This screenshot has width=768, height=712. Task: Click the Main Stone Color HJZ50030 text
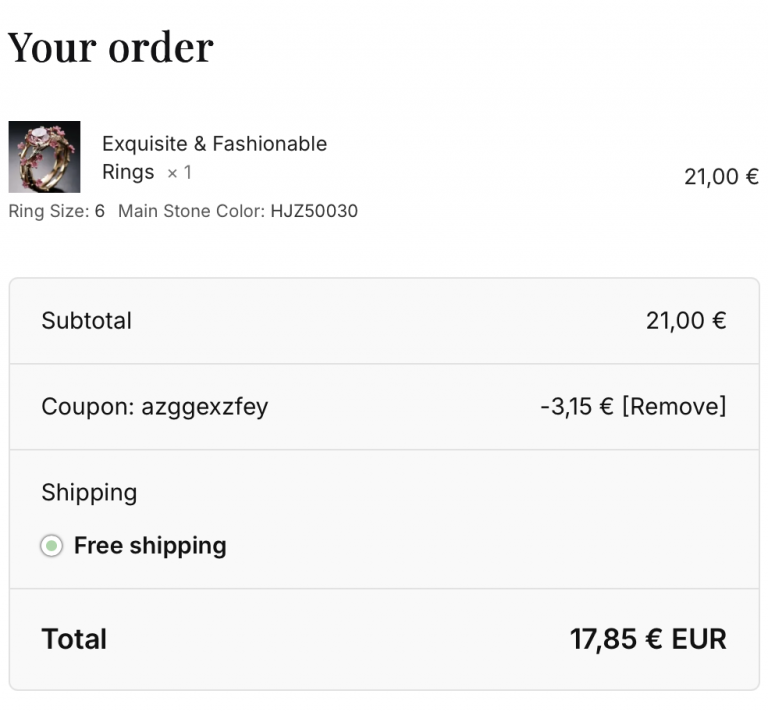point(237,211)
